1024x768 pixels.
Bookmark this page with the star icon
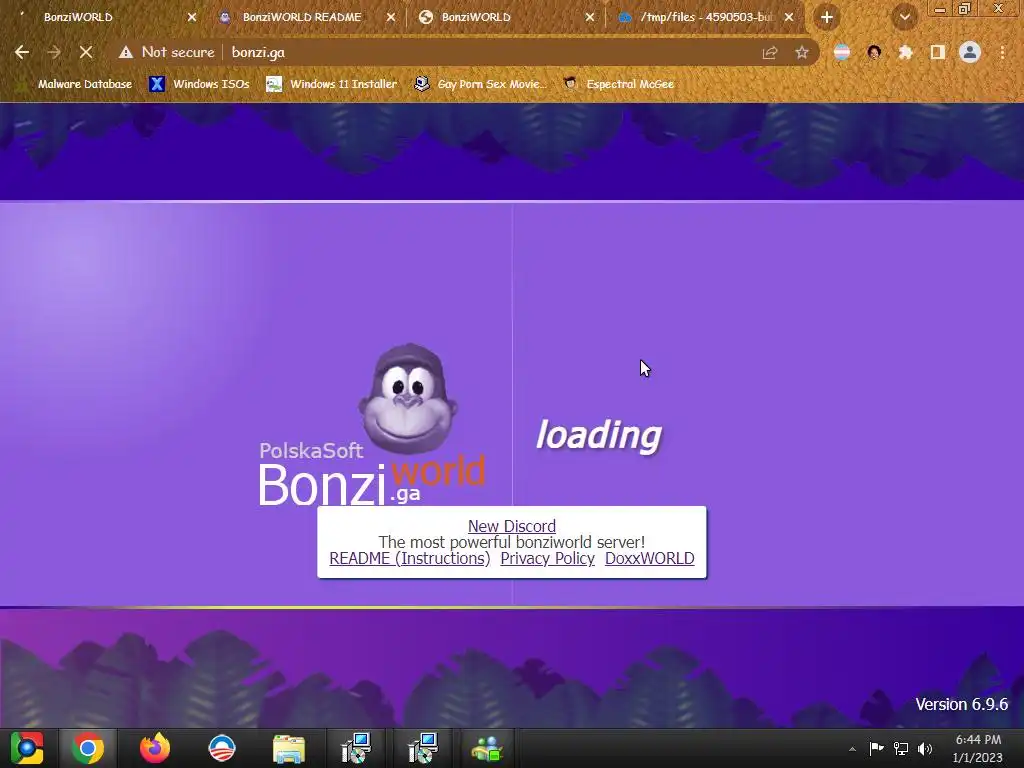tap(802, 52)
